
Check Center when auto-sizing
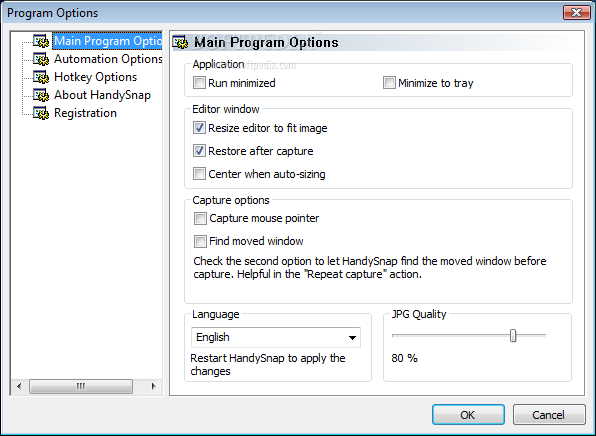click(199, 174)
